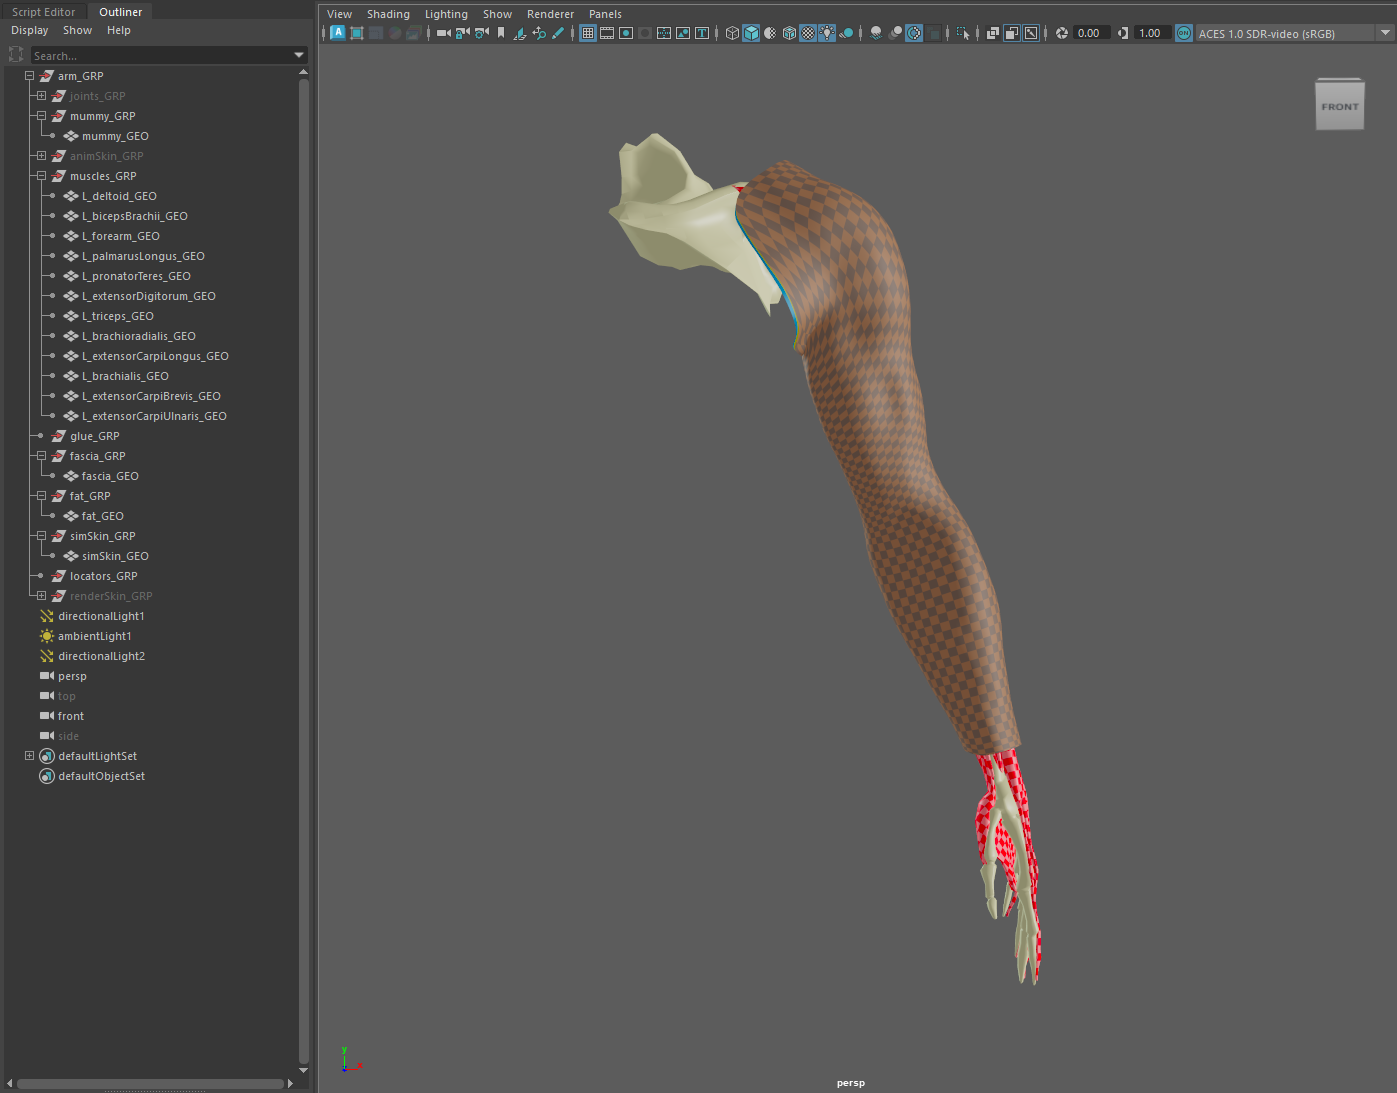The width and height of the screenshot is (1397, 1093).
Task: Select the shaded display mode icon
Action: coord(750,33)
